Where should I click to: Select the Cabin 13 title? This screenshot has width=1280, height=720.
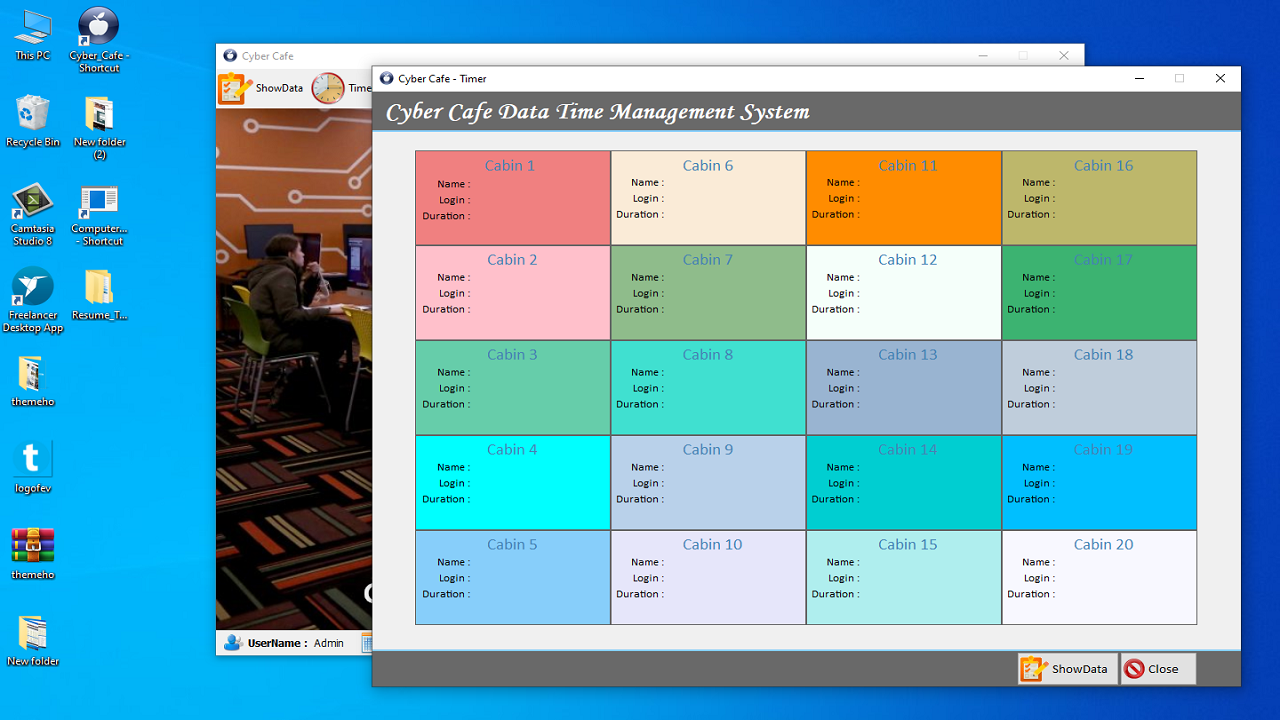click(x=908, y=355)
